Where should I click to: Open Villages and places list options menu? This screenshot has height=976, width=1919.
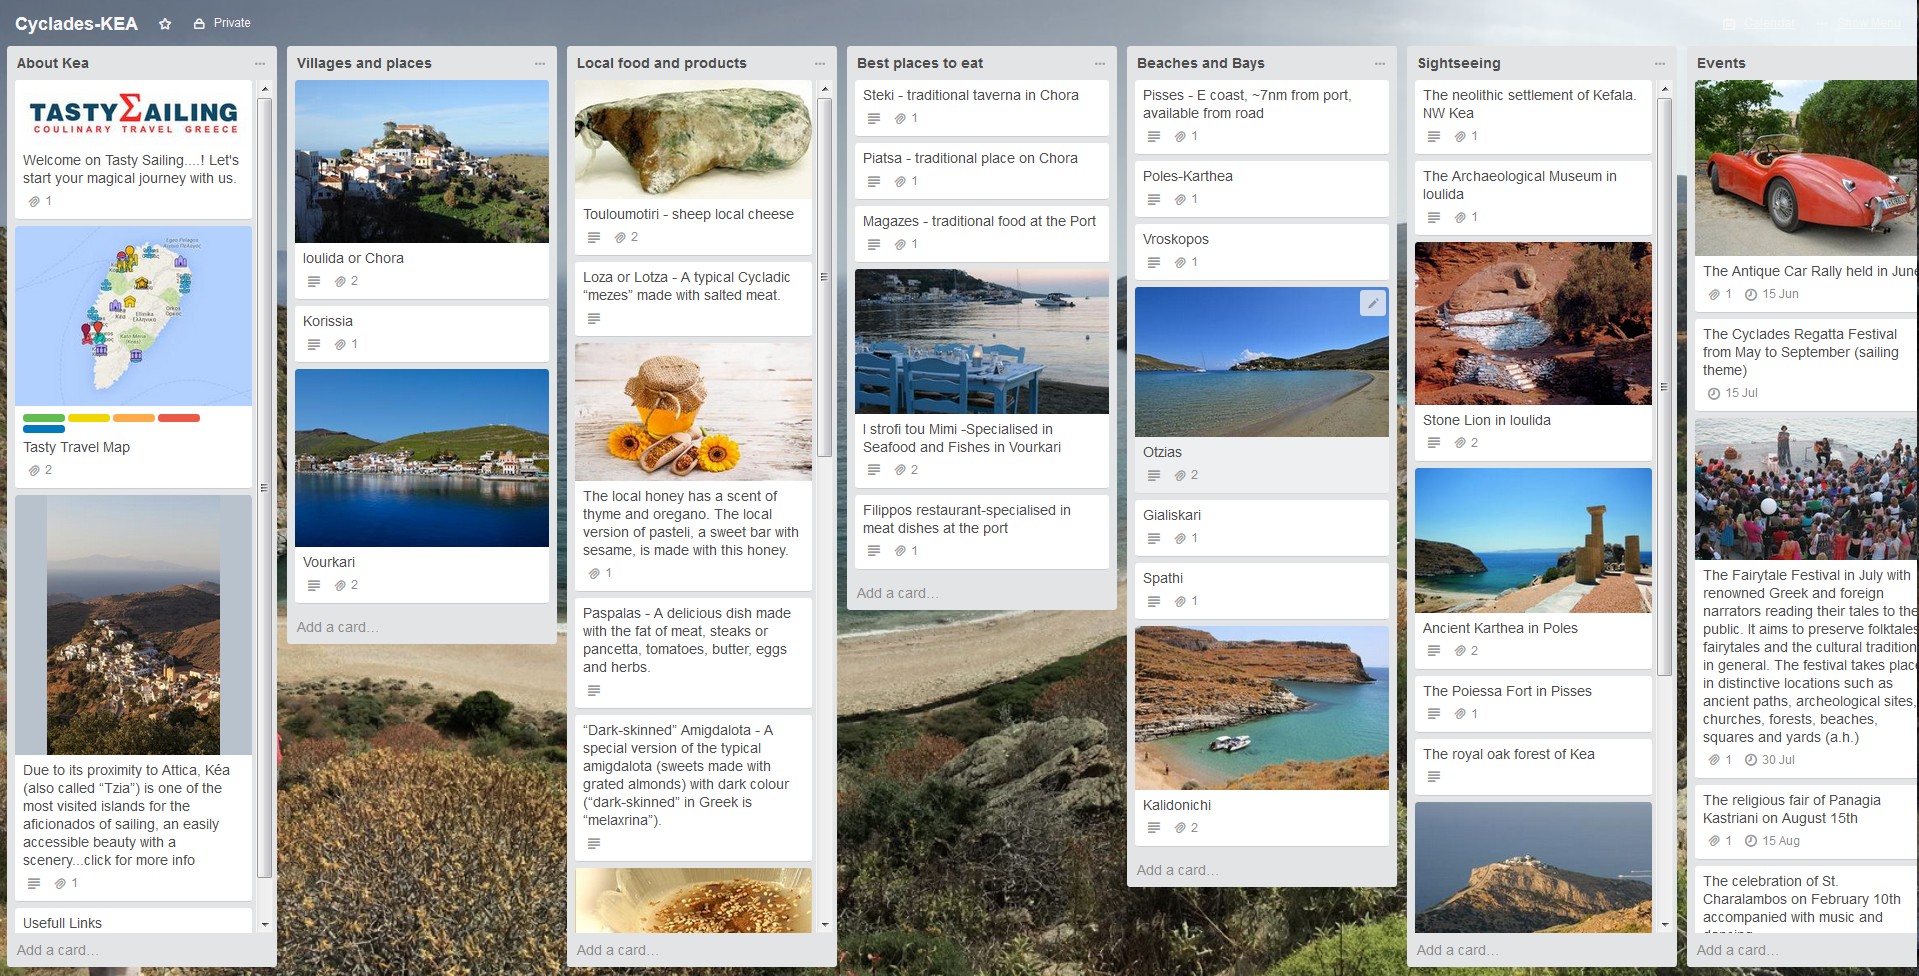point(540,63)
